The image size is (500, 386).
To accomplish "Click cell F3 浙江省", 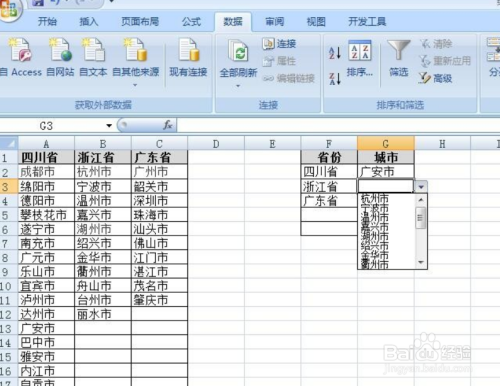I will [x=329, y=187].
